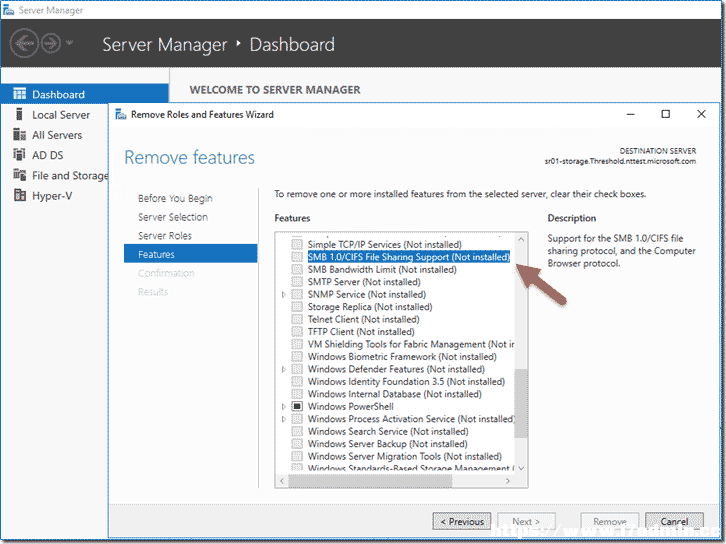Expand the SNMP Service tree node
Screen dimensions: 726x544
pyautogui.click(x=284, y=294)
